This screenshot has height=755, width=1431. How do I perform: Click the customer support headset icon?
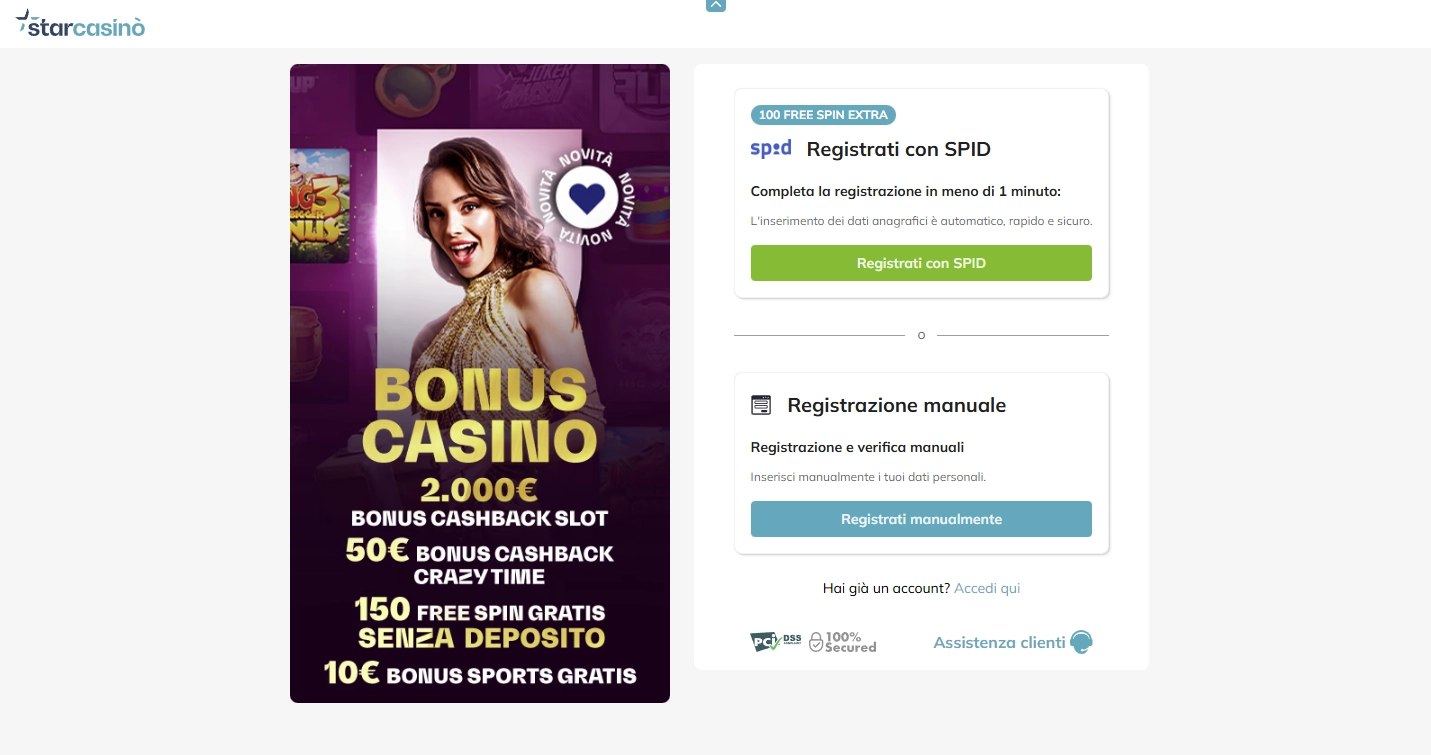[x=1081, y=642]
